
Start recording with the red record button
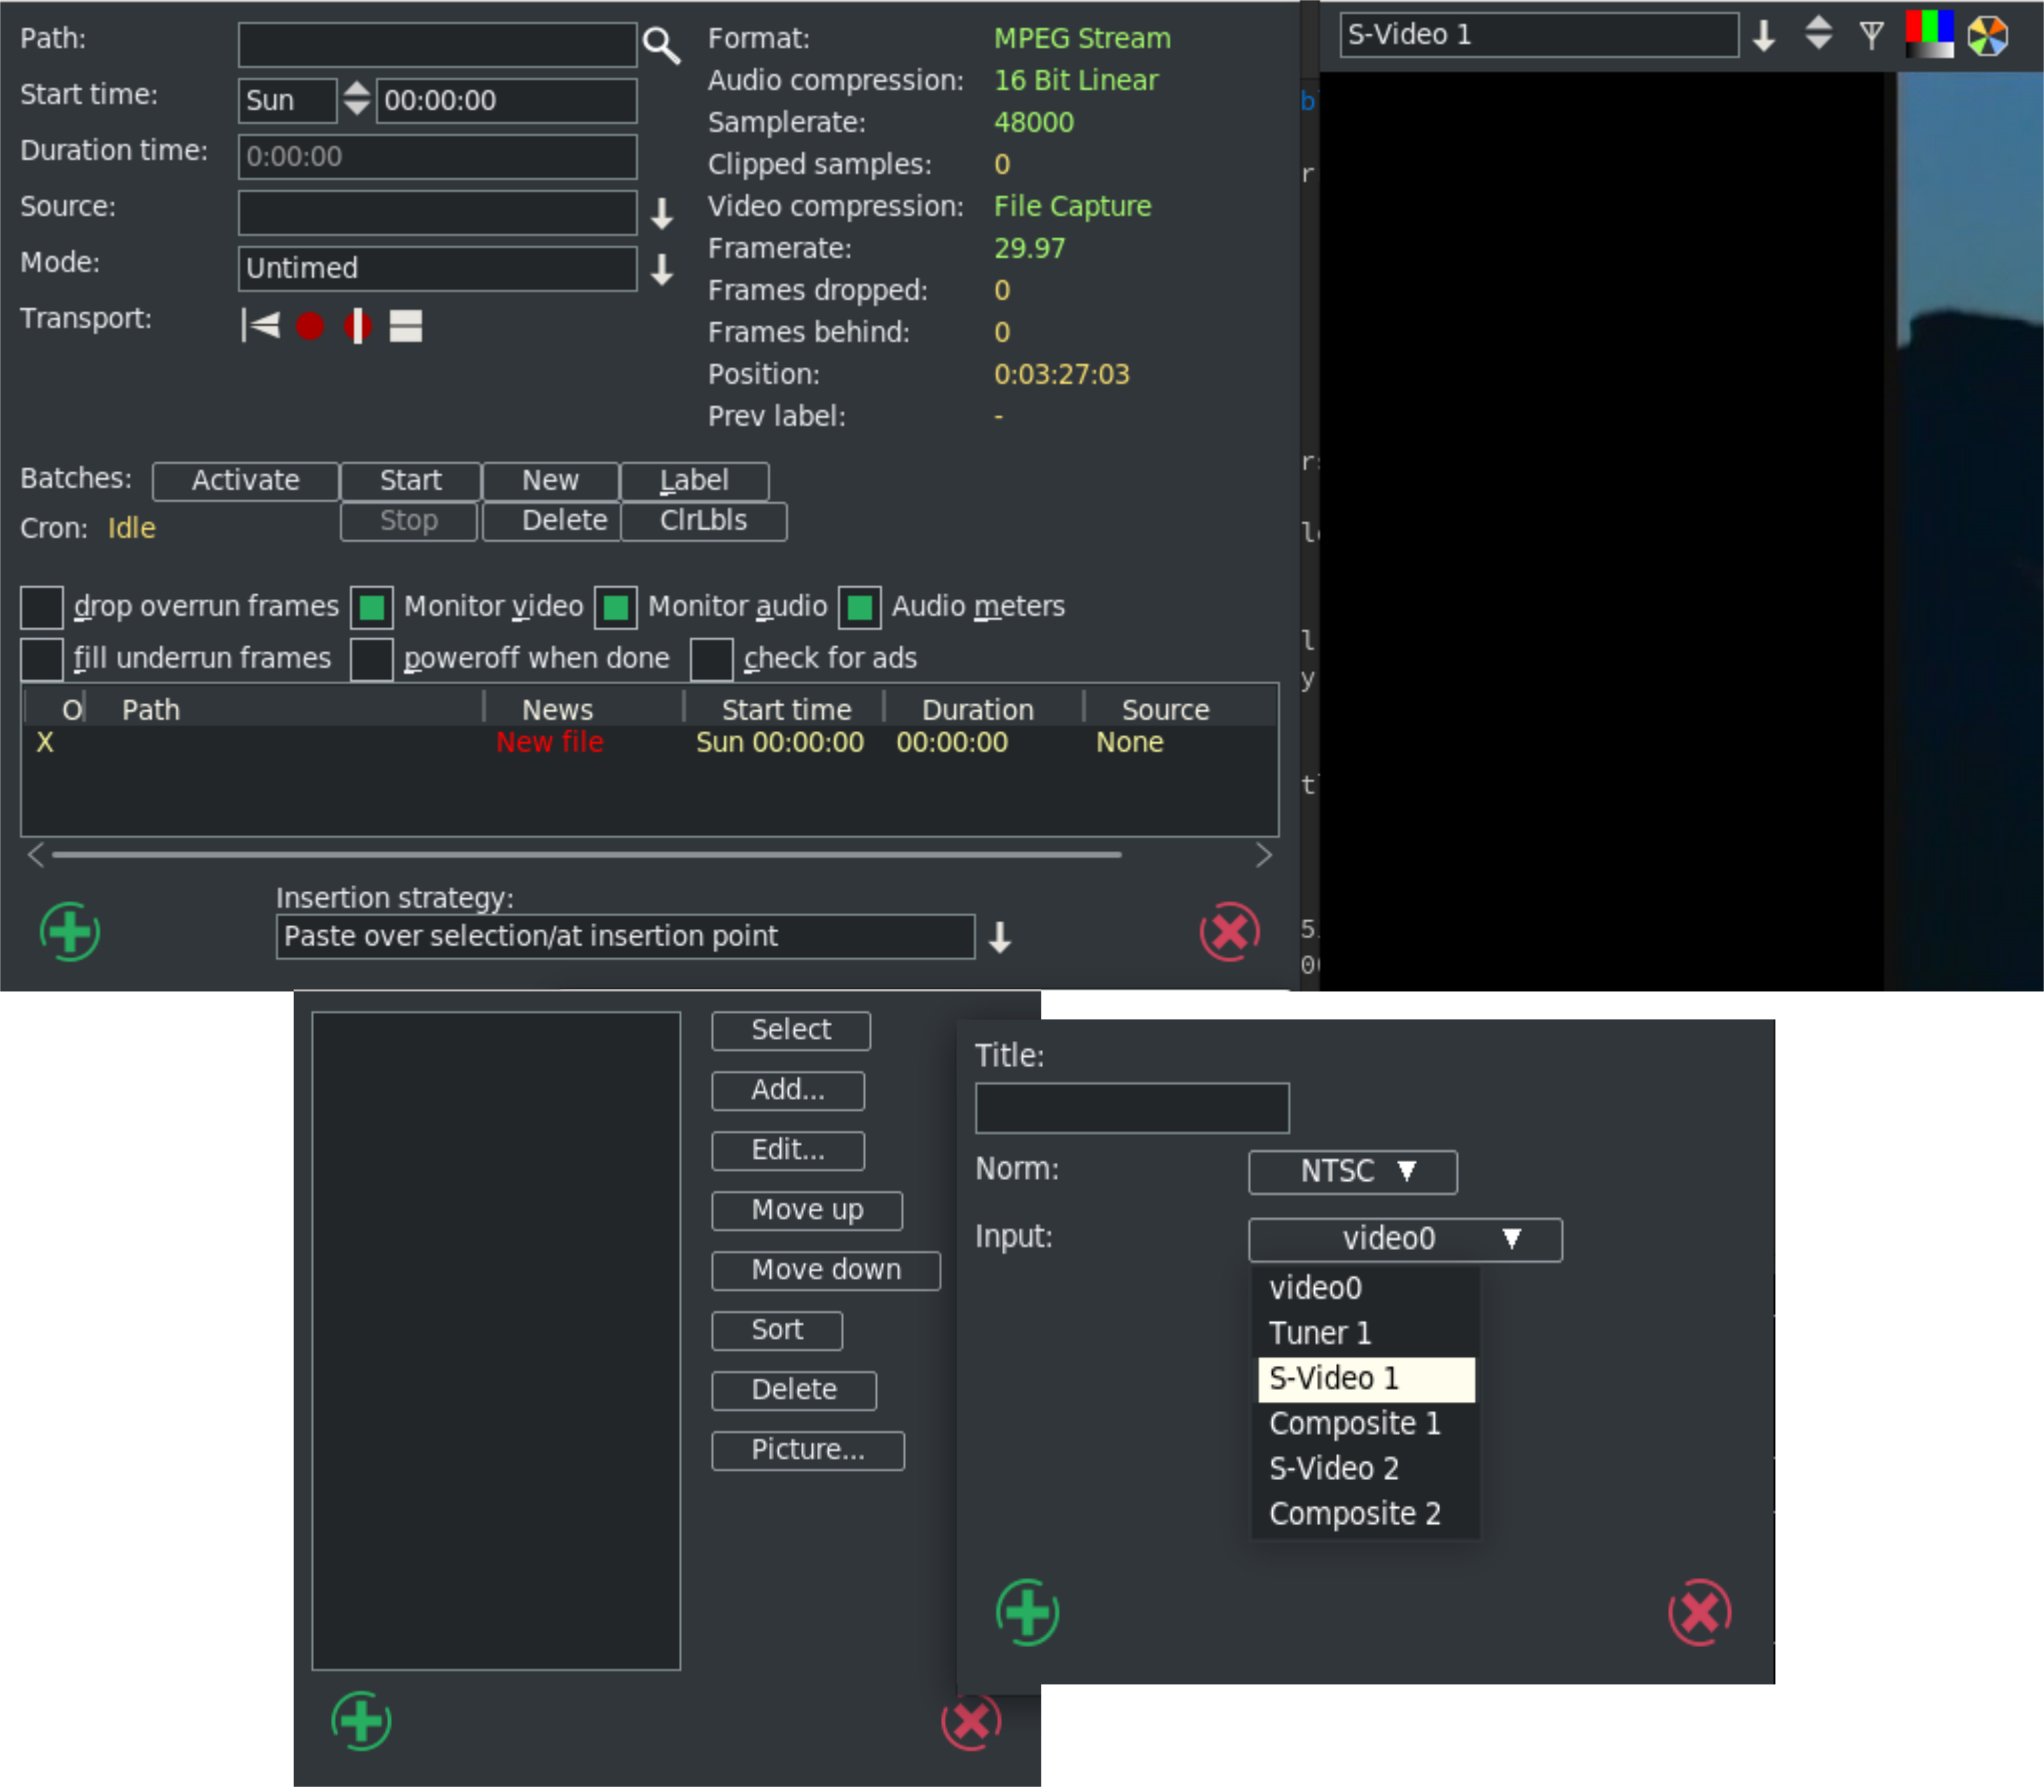point(310,326)
